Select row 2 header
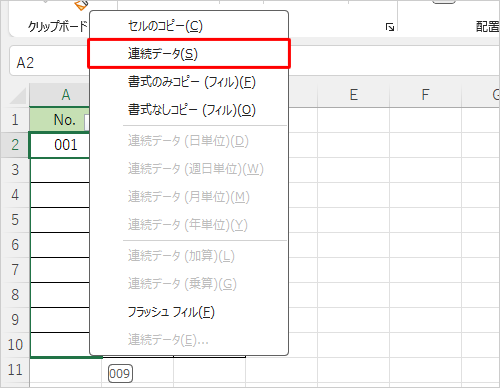Screen dimensions: 500x388 point(15,145)
